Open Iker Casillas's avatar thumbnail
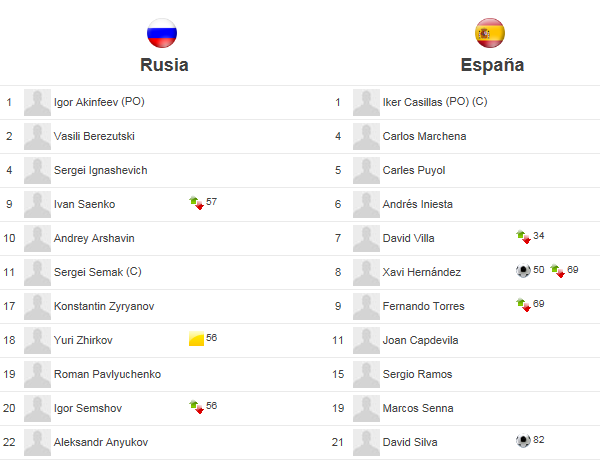 (x=366, y=103)
